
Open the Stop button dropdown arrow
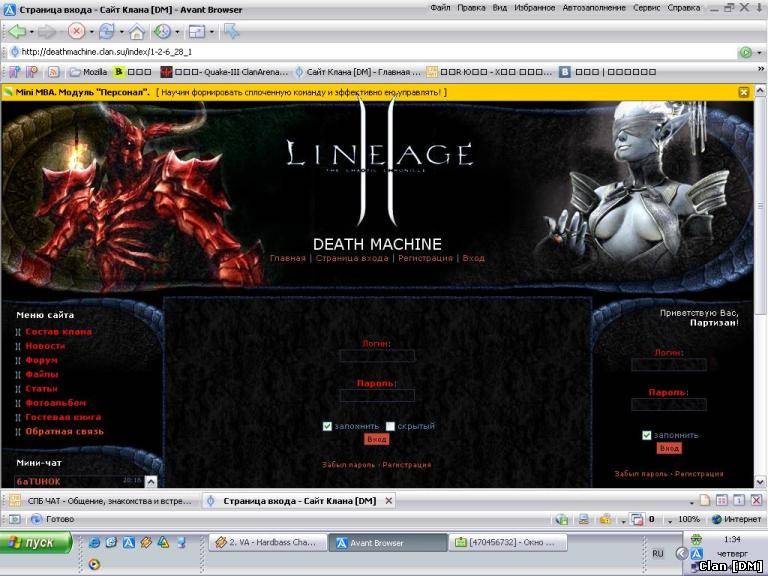click(91, 32)
